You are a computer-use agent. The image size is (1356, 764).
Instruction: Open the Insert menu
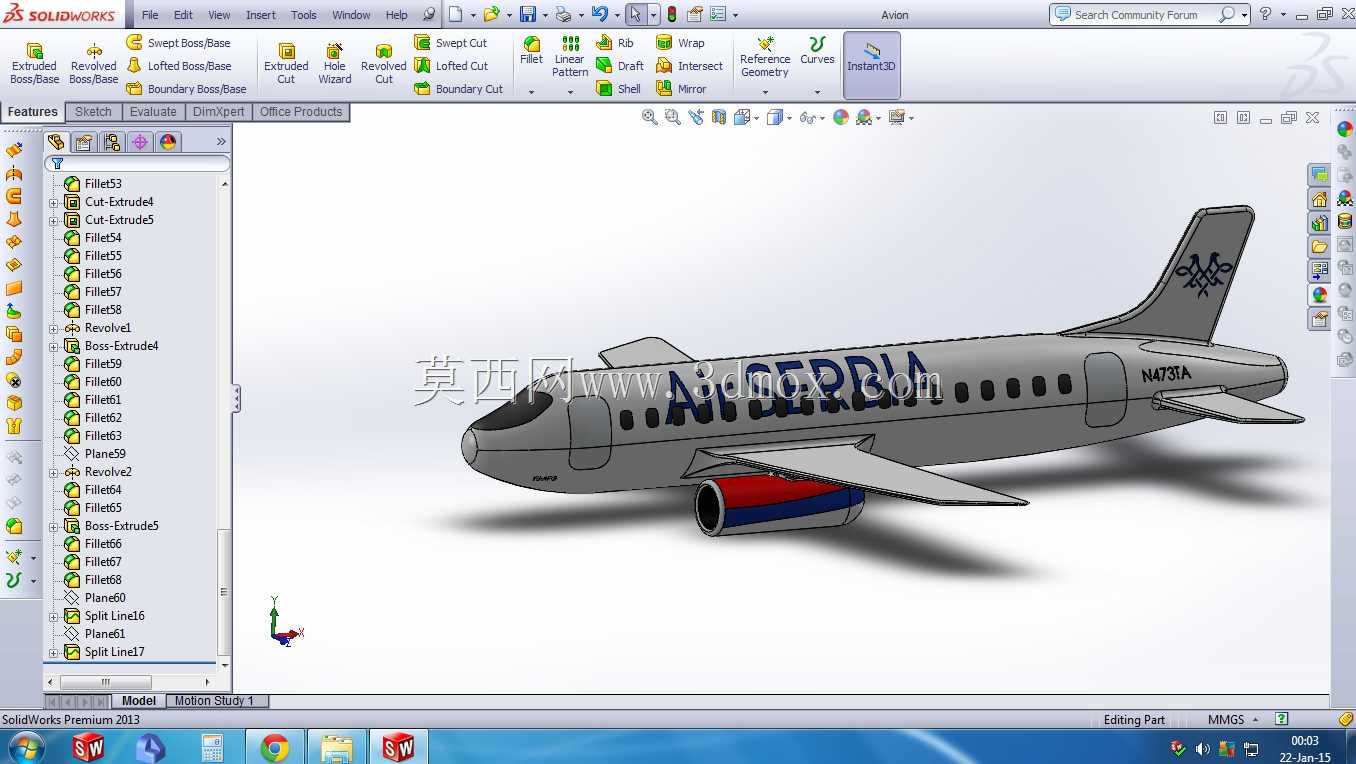pos(261,15)
